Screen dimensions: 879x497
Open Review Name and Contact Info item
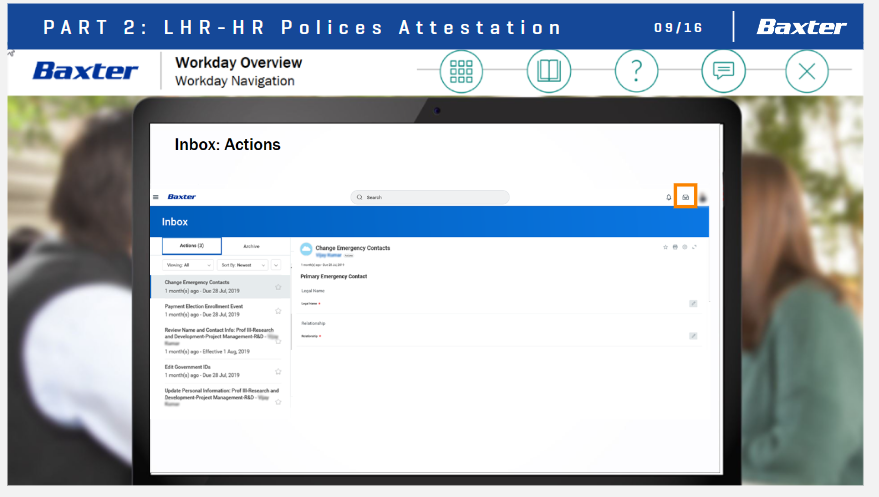point(220,341)
